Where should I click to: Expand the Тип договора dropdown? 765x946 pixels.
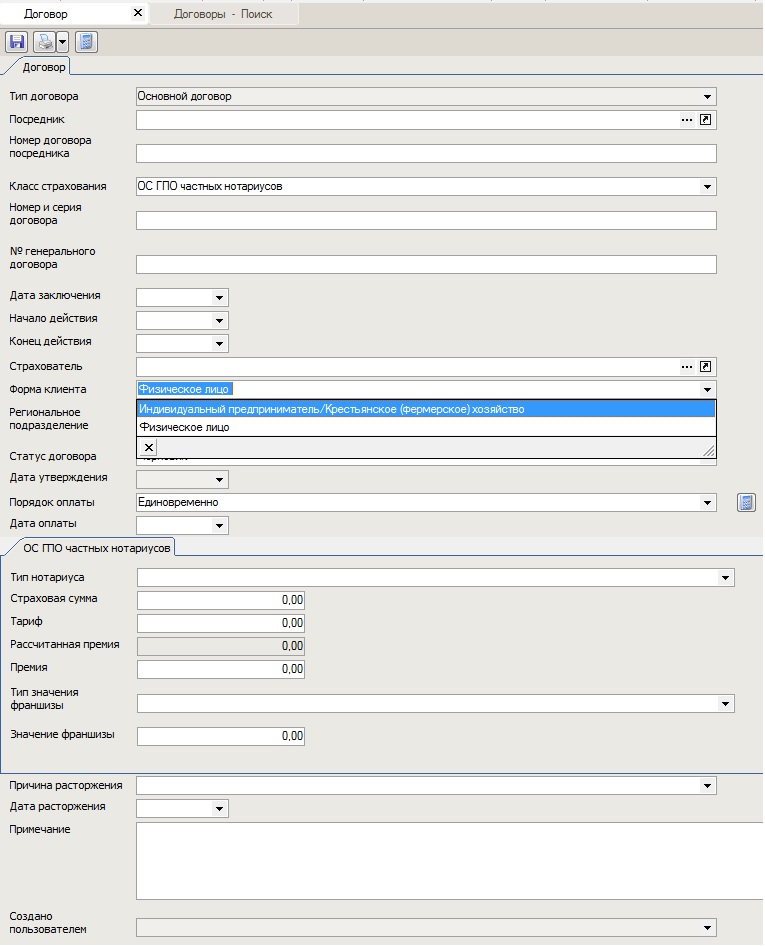click(x=708, y=97)
